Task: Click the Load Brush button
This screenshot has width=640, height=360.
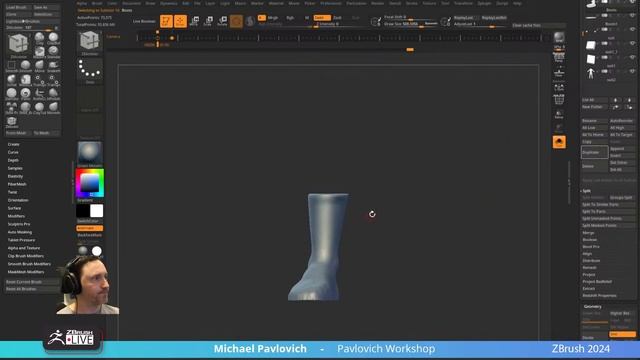Action: point(18,7)
